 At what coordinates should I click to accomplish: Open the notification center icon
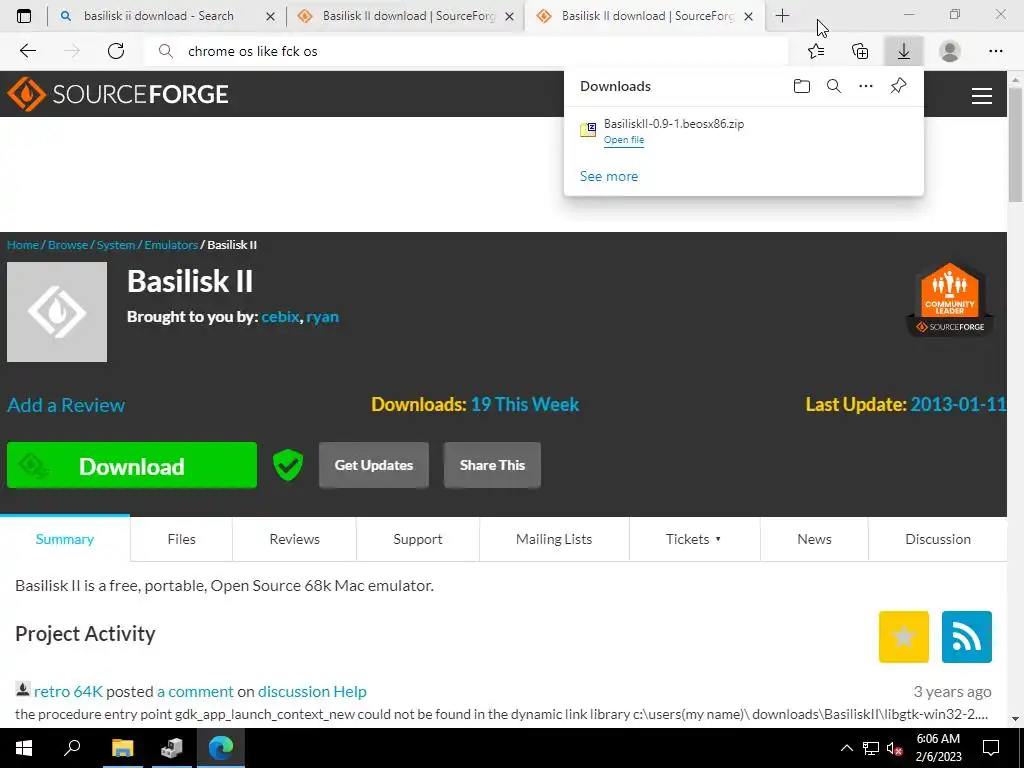[991, 748]
